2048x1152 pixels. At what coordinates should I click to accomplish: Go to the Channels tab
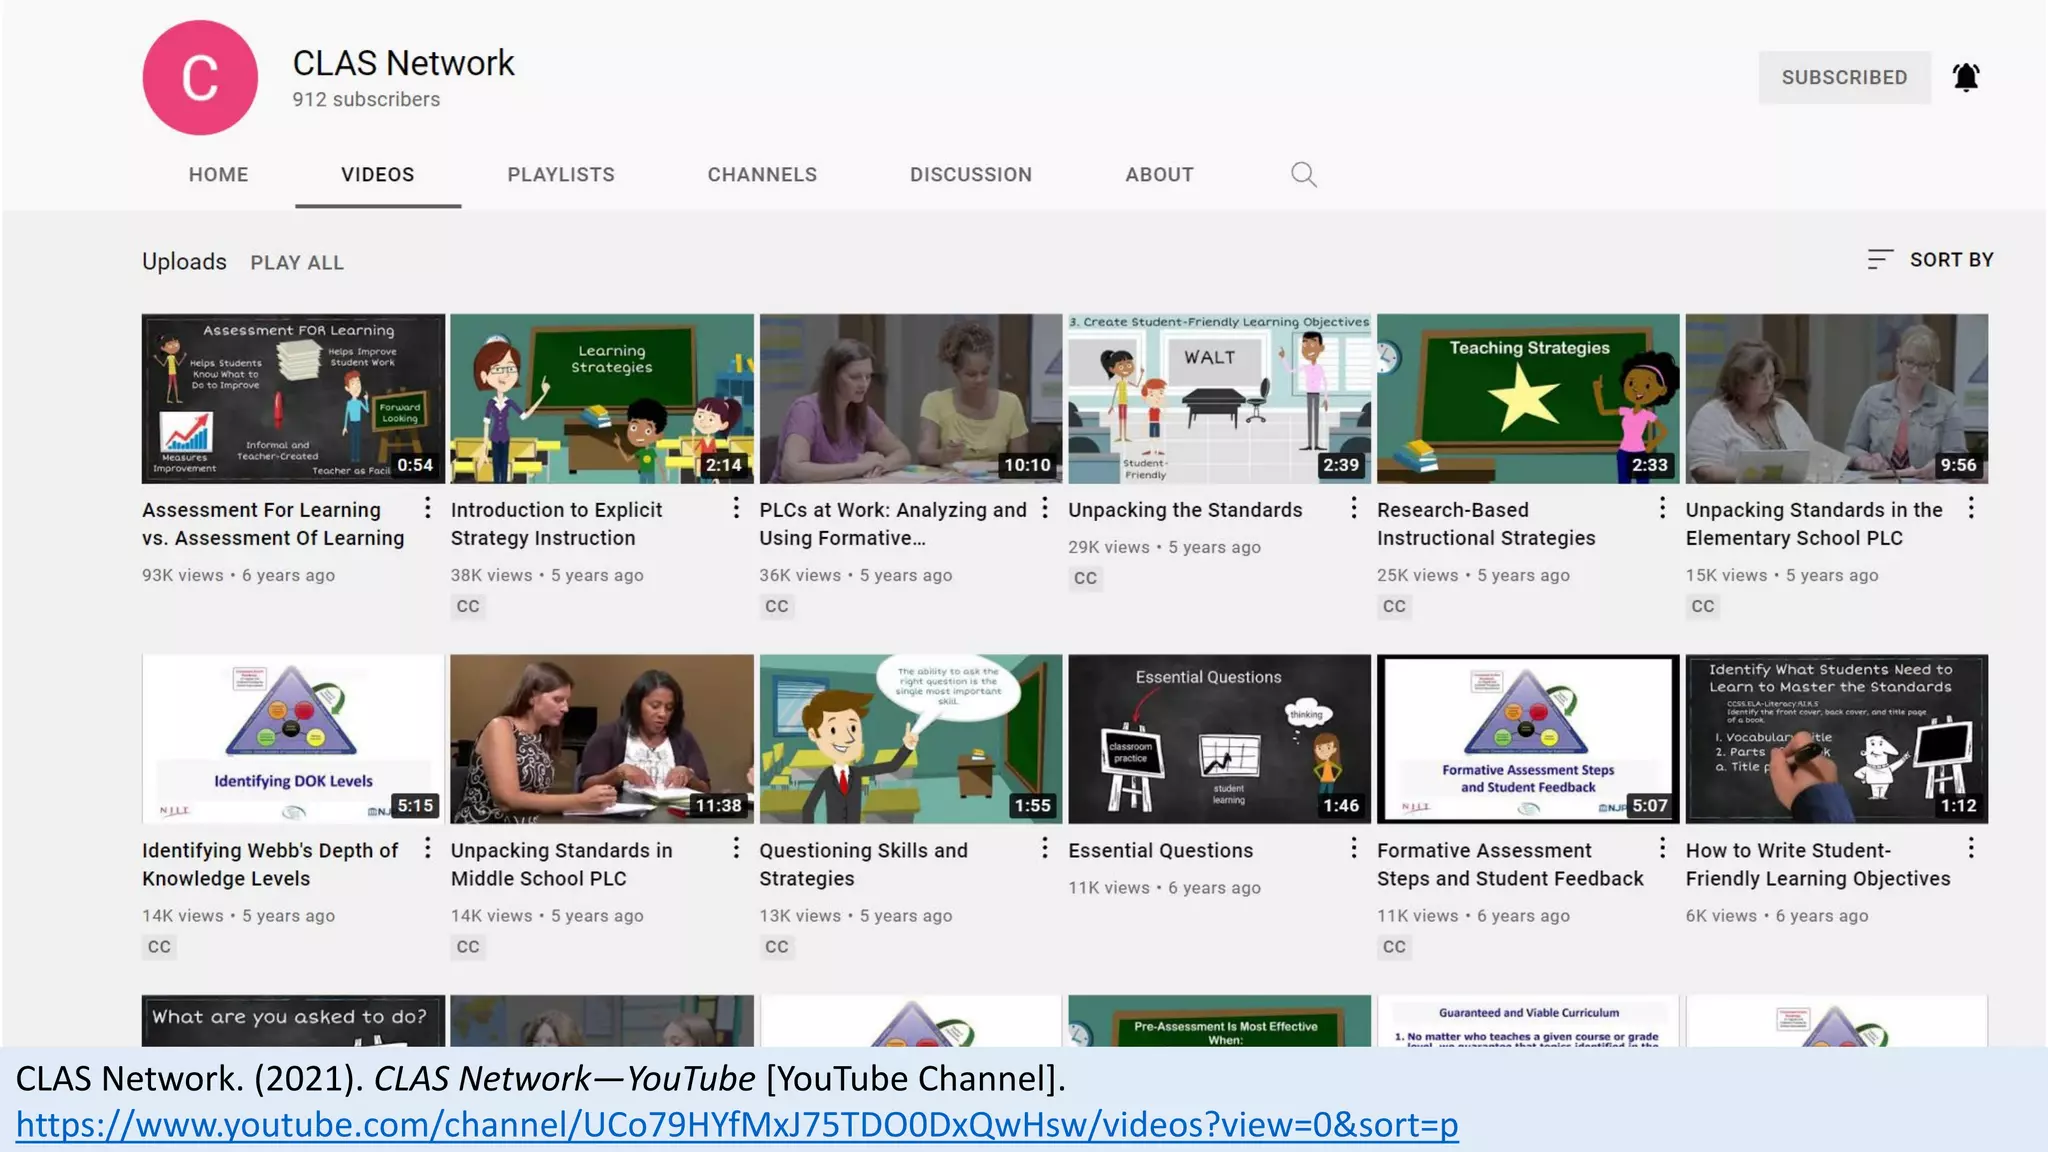click(762, 175)
